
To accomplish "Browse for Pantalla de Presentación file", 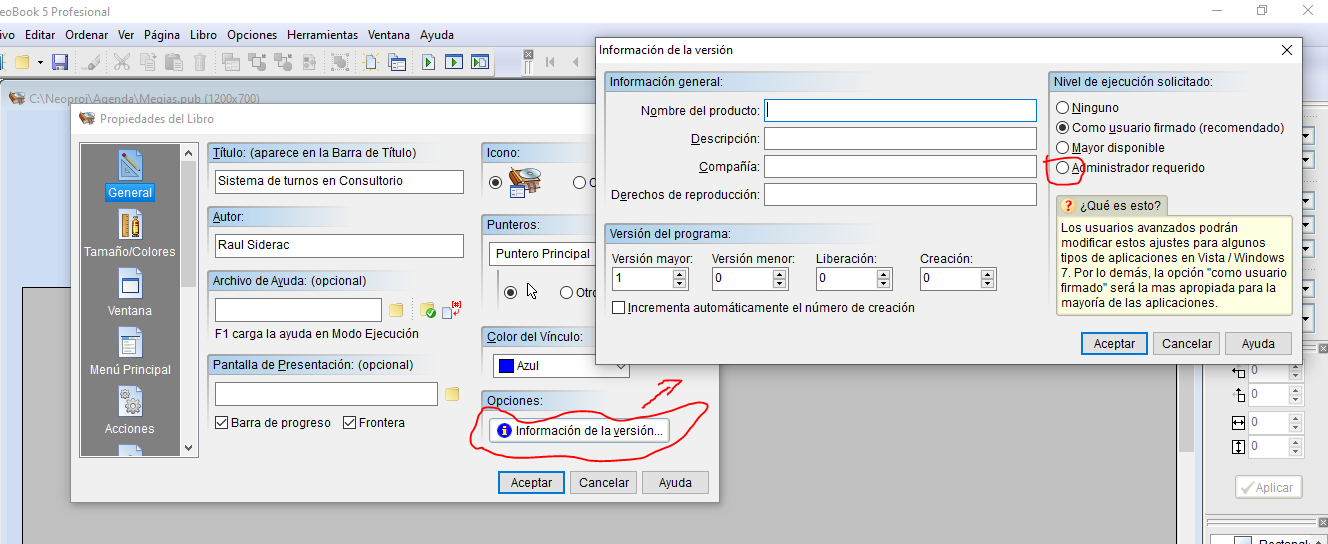I will pos(452,394).
